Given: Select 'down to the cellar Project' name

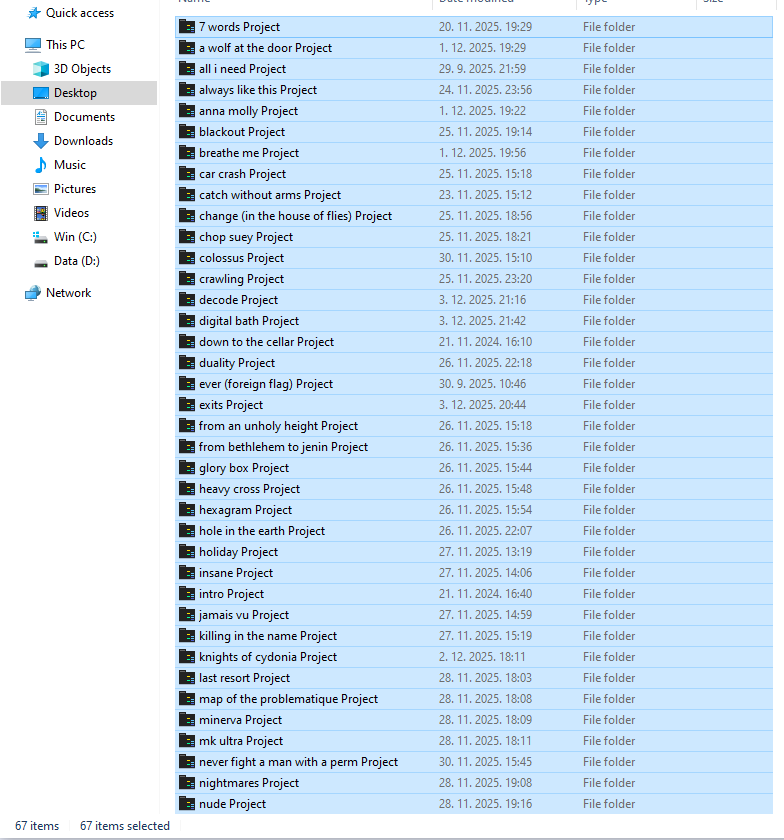Looking at the screenshot, I should [x=266, y=341].
